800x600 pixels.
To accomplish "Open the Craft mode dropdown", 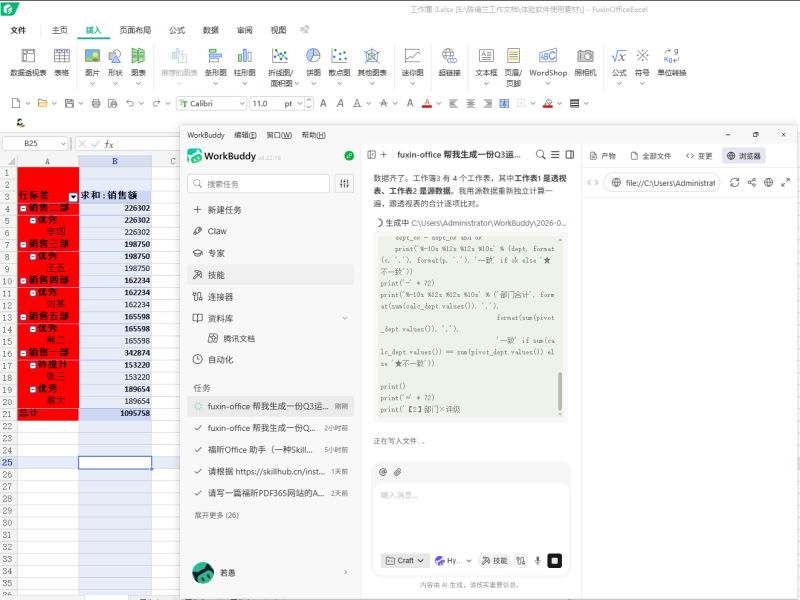I will (405, 561).
